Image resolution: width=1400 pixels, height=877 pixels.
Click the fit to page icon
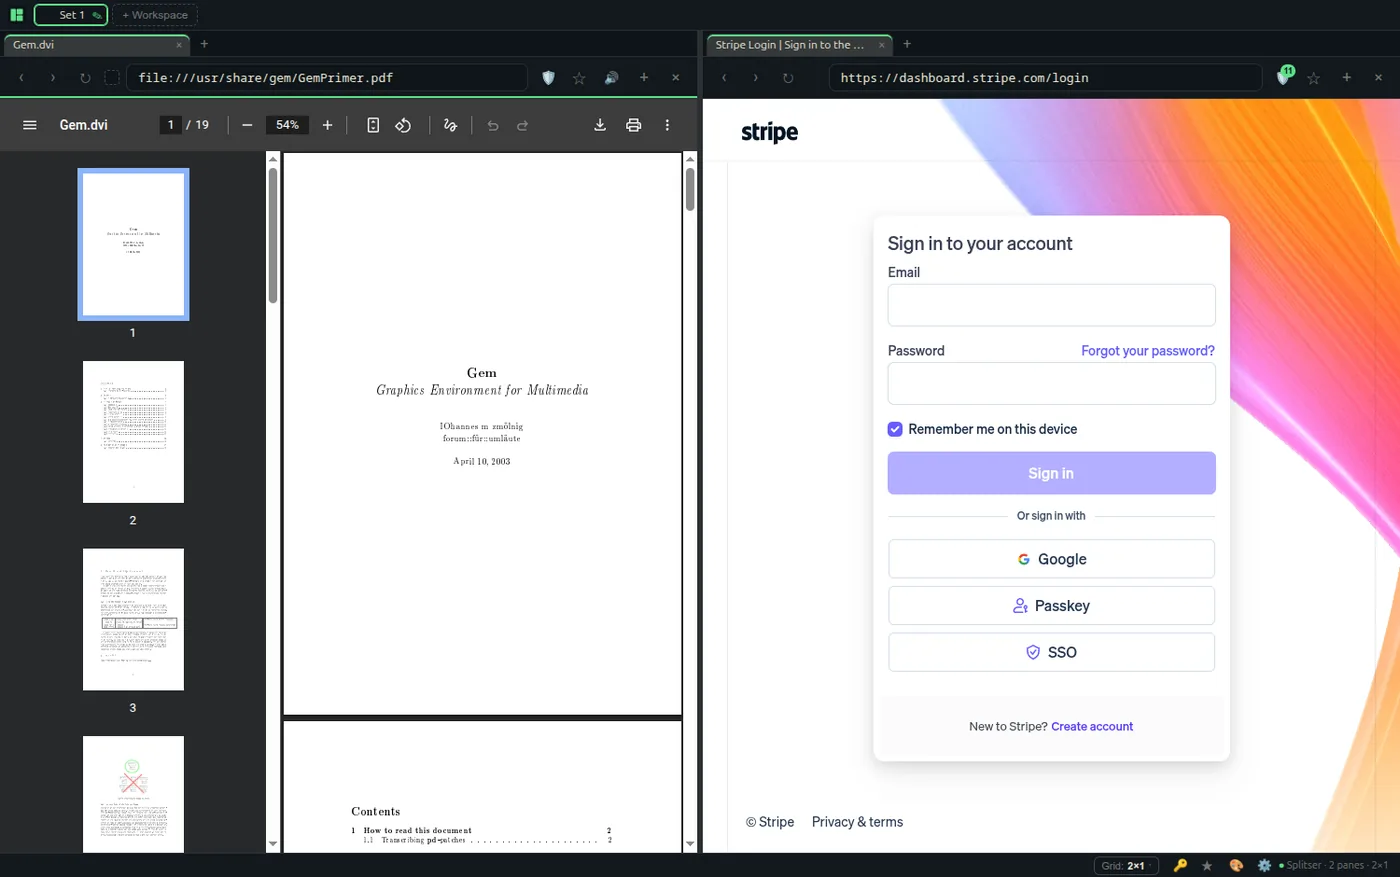[373, 125]
